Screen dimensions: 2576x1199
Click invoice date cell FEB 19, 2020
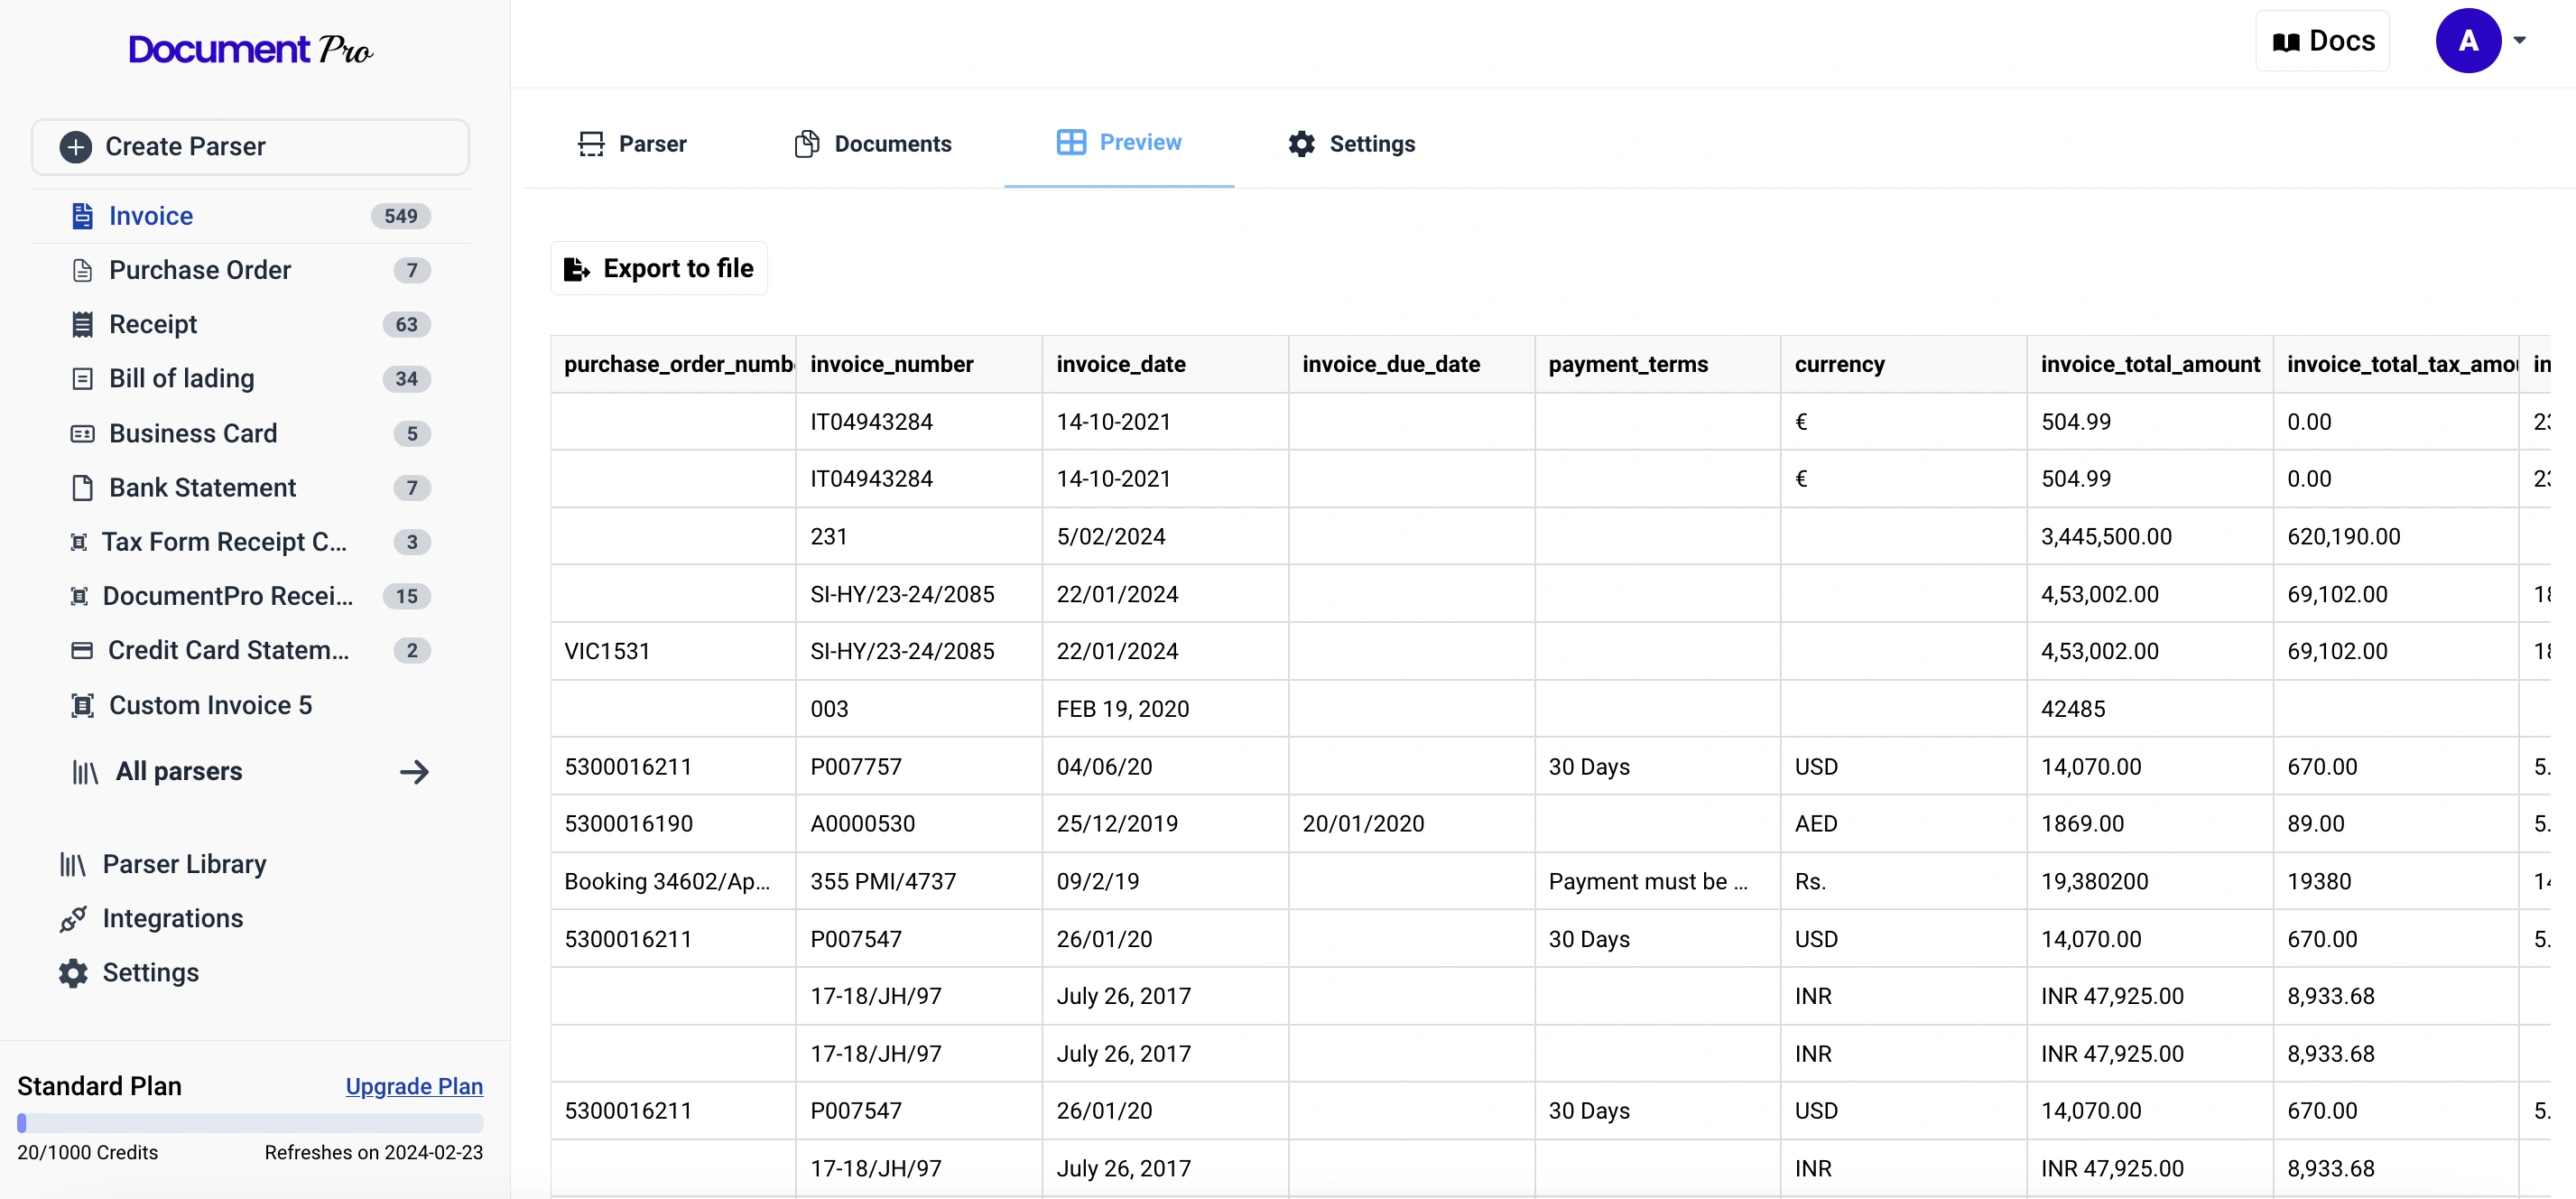1165,710
